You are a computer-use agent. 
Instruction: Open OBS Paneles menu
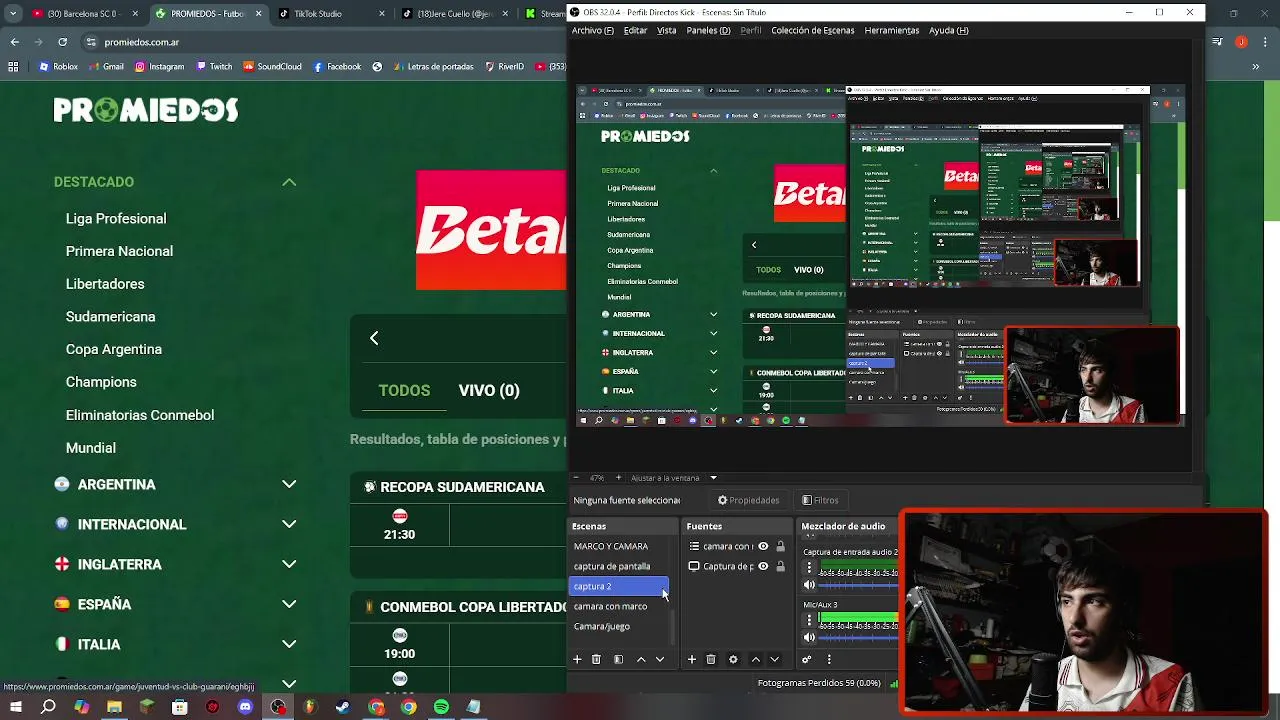[x=708, y=31]
